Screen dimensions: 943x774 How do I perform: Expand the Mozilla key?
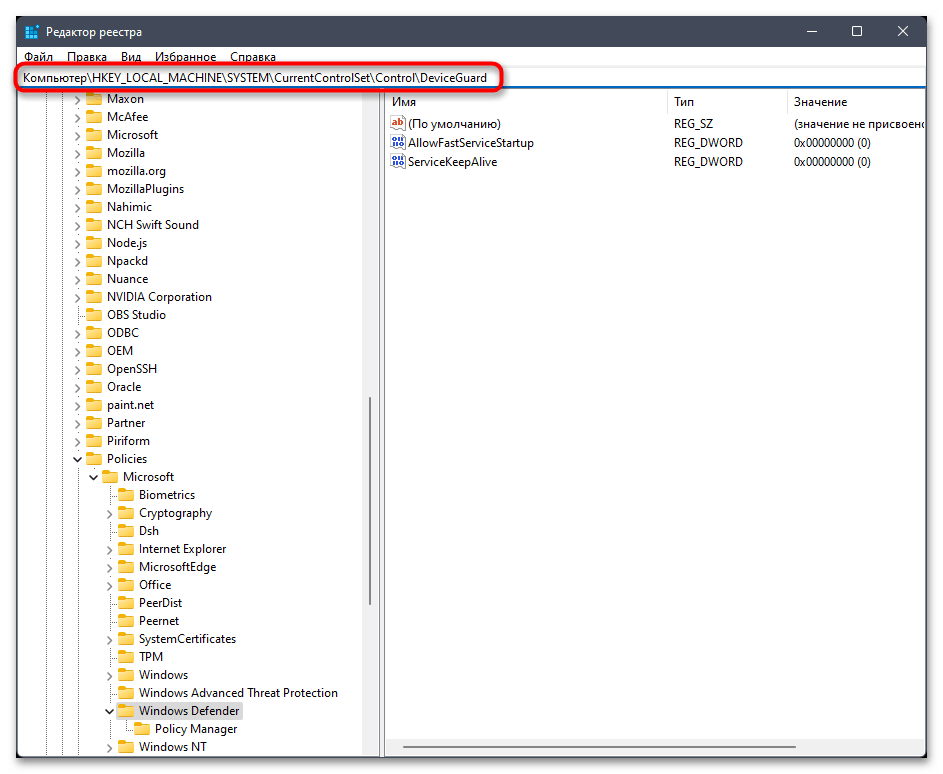pyautogui.click(x=78, y=154)
